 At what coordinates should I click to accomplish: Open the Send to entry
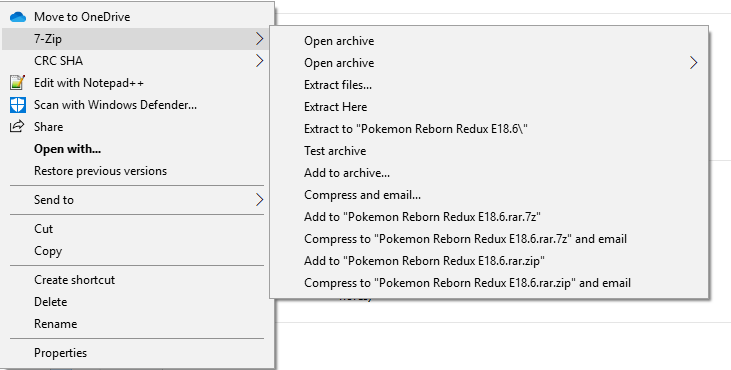135,200
